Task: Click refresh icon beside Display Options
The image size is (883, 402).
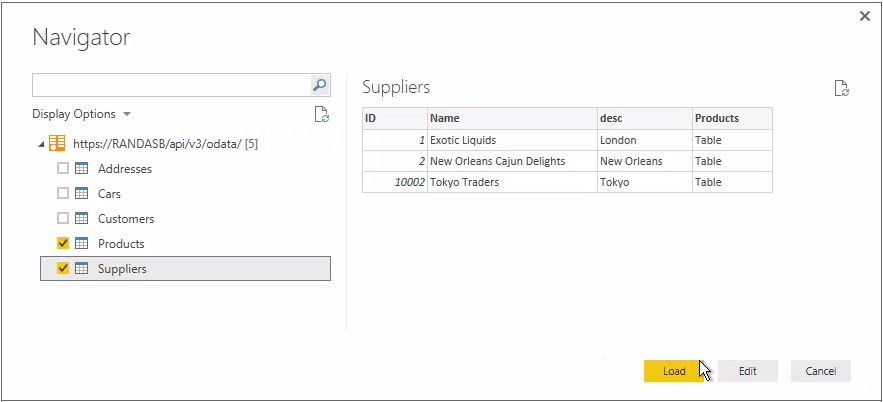Action: tap(321, 114)
